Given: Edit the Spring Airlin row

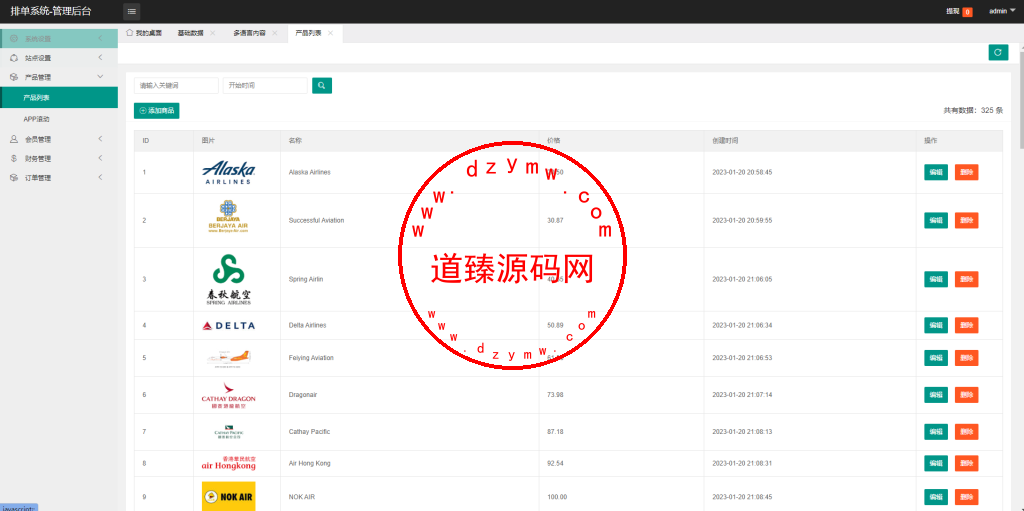Looking at the screenshot, I should pos(936,280).
